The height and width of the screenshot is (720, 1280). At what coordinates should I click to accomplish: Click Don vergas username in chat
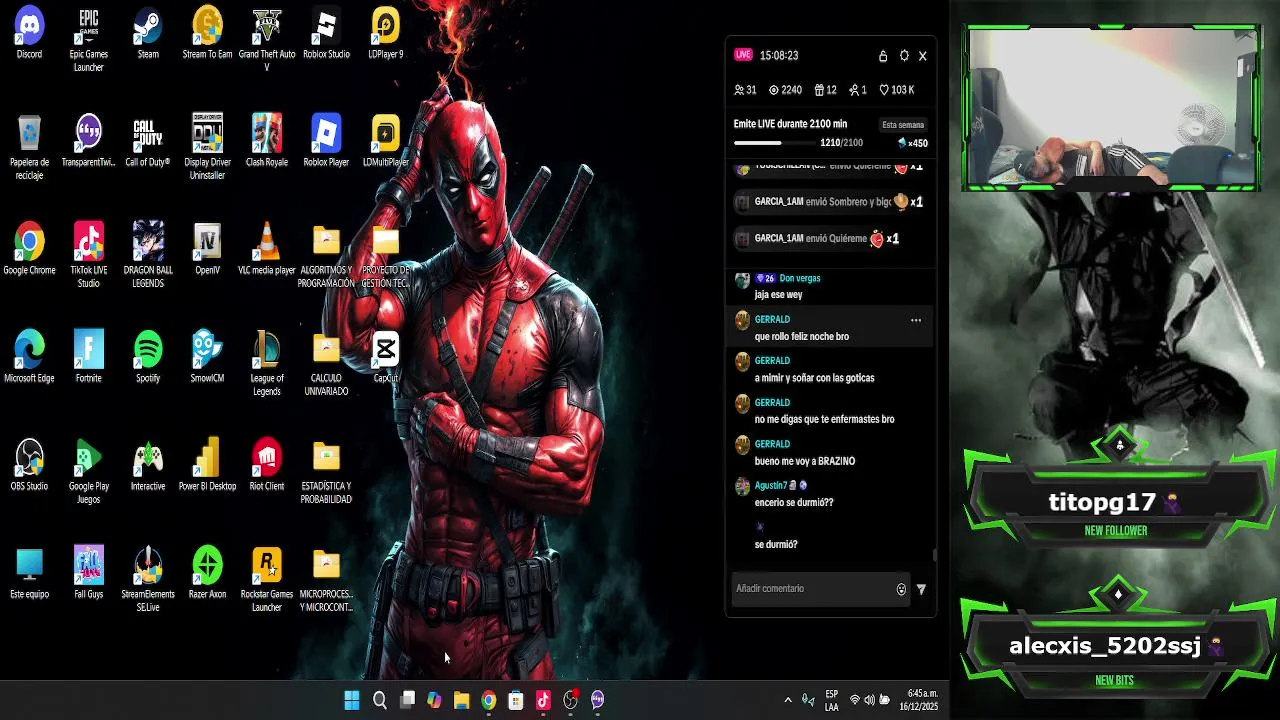click(x=800, y=278)
